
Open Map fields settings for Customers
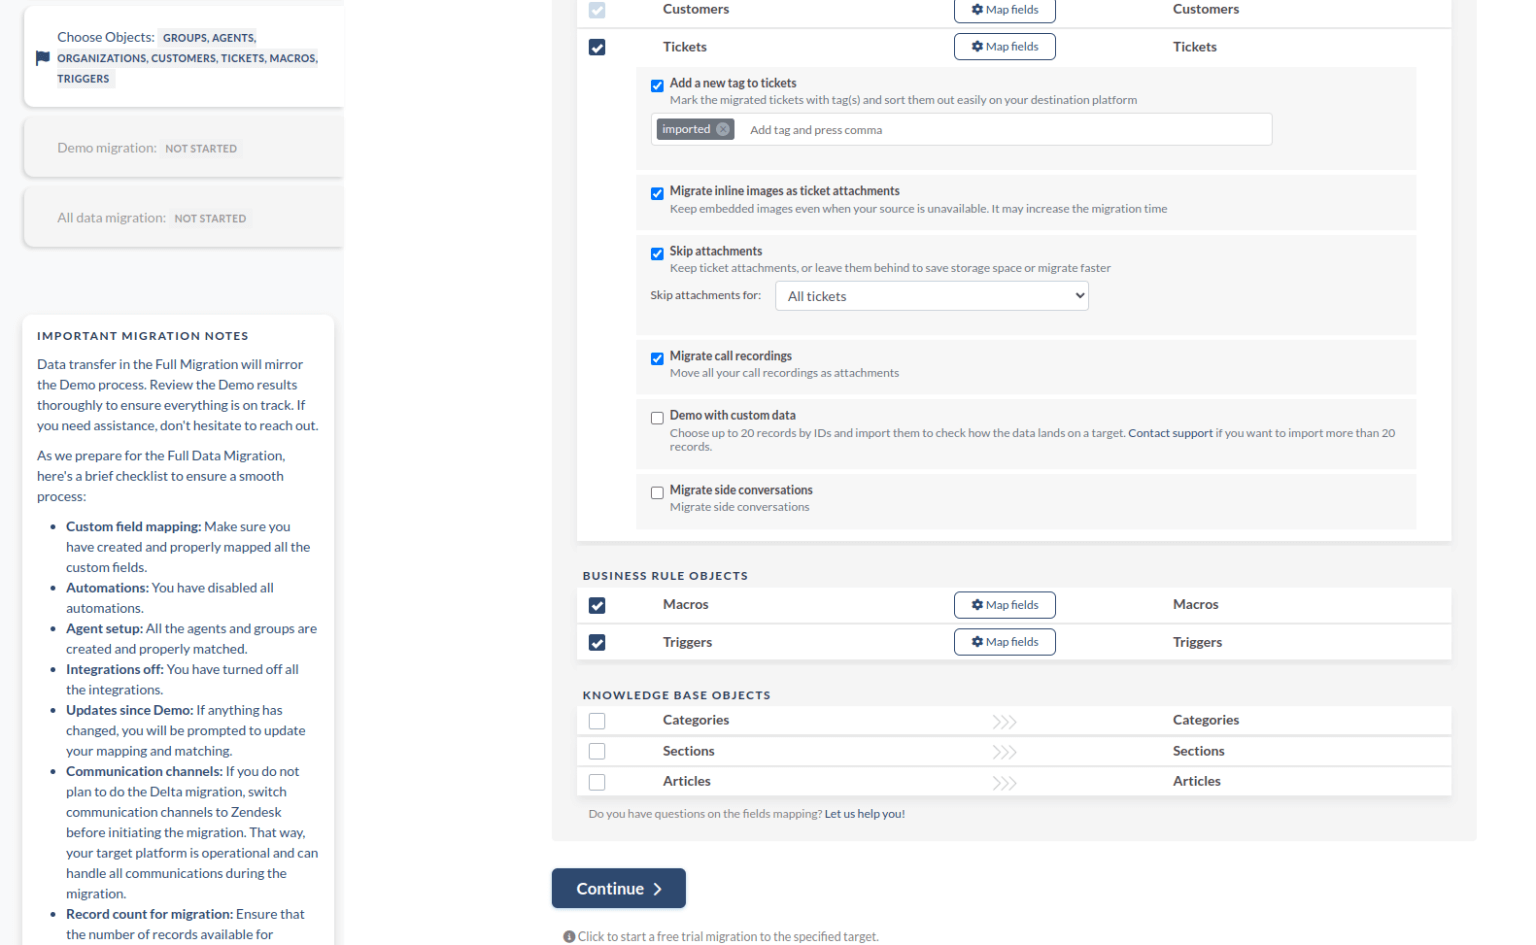pos(1004,10)
